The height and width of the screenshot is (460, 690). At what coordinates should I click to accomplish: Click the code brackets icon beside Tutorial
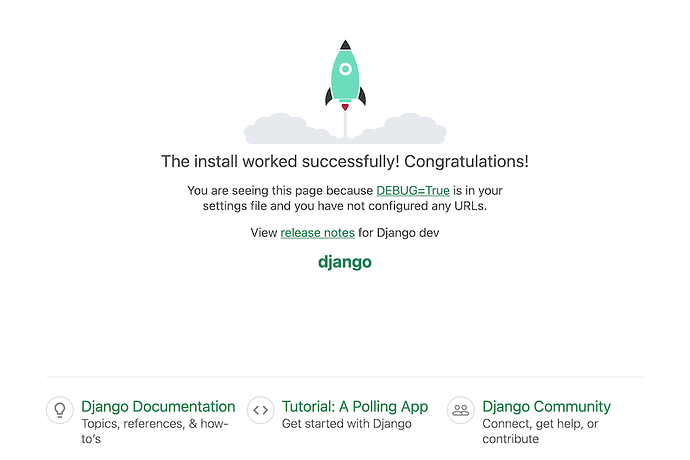pos(261,410)
